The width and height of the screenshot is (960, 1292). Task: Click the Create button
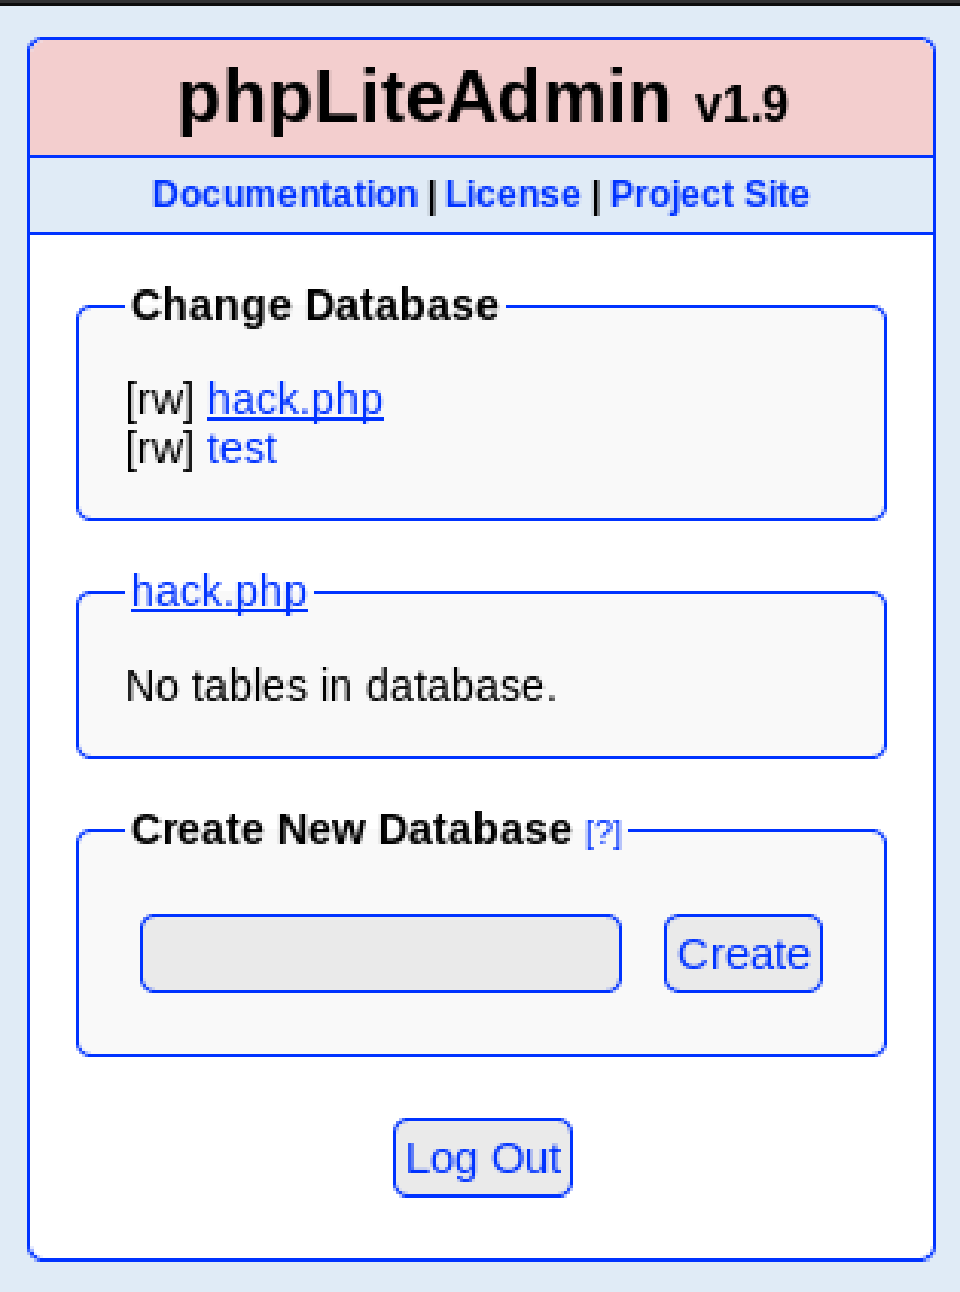[742, 953]
